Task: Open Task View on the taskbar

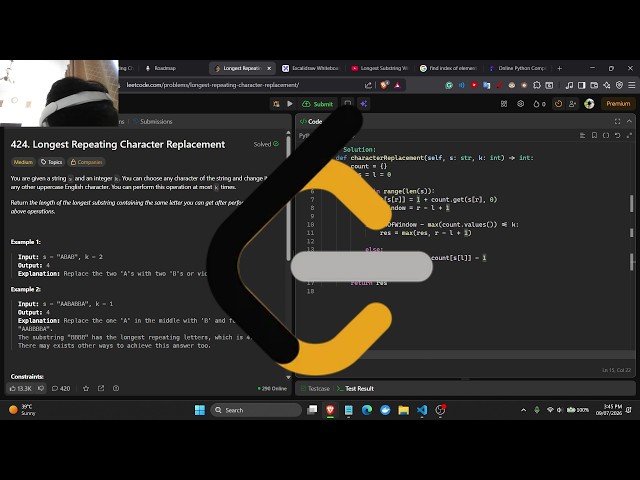Action: pyautogui.click(x=312, y=410)
